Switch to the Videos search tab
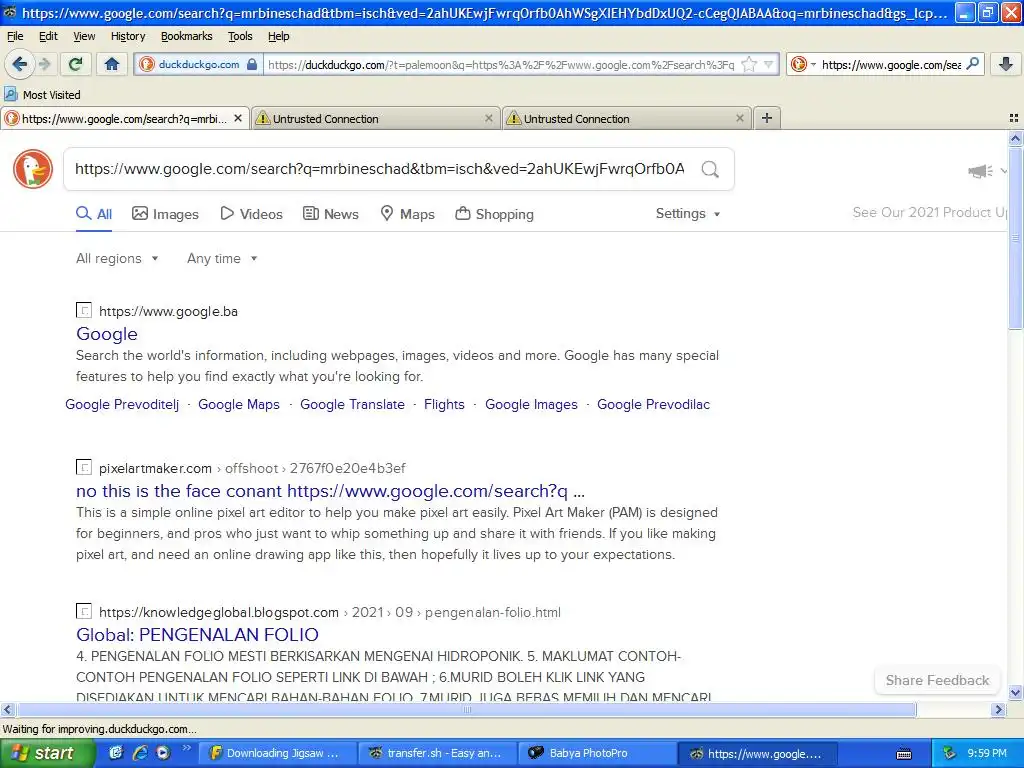 click(251, 214)
